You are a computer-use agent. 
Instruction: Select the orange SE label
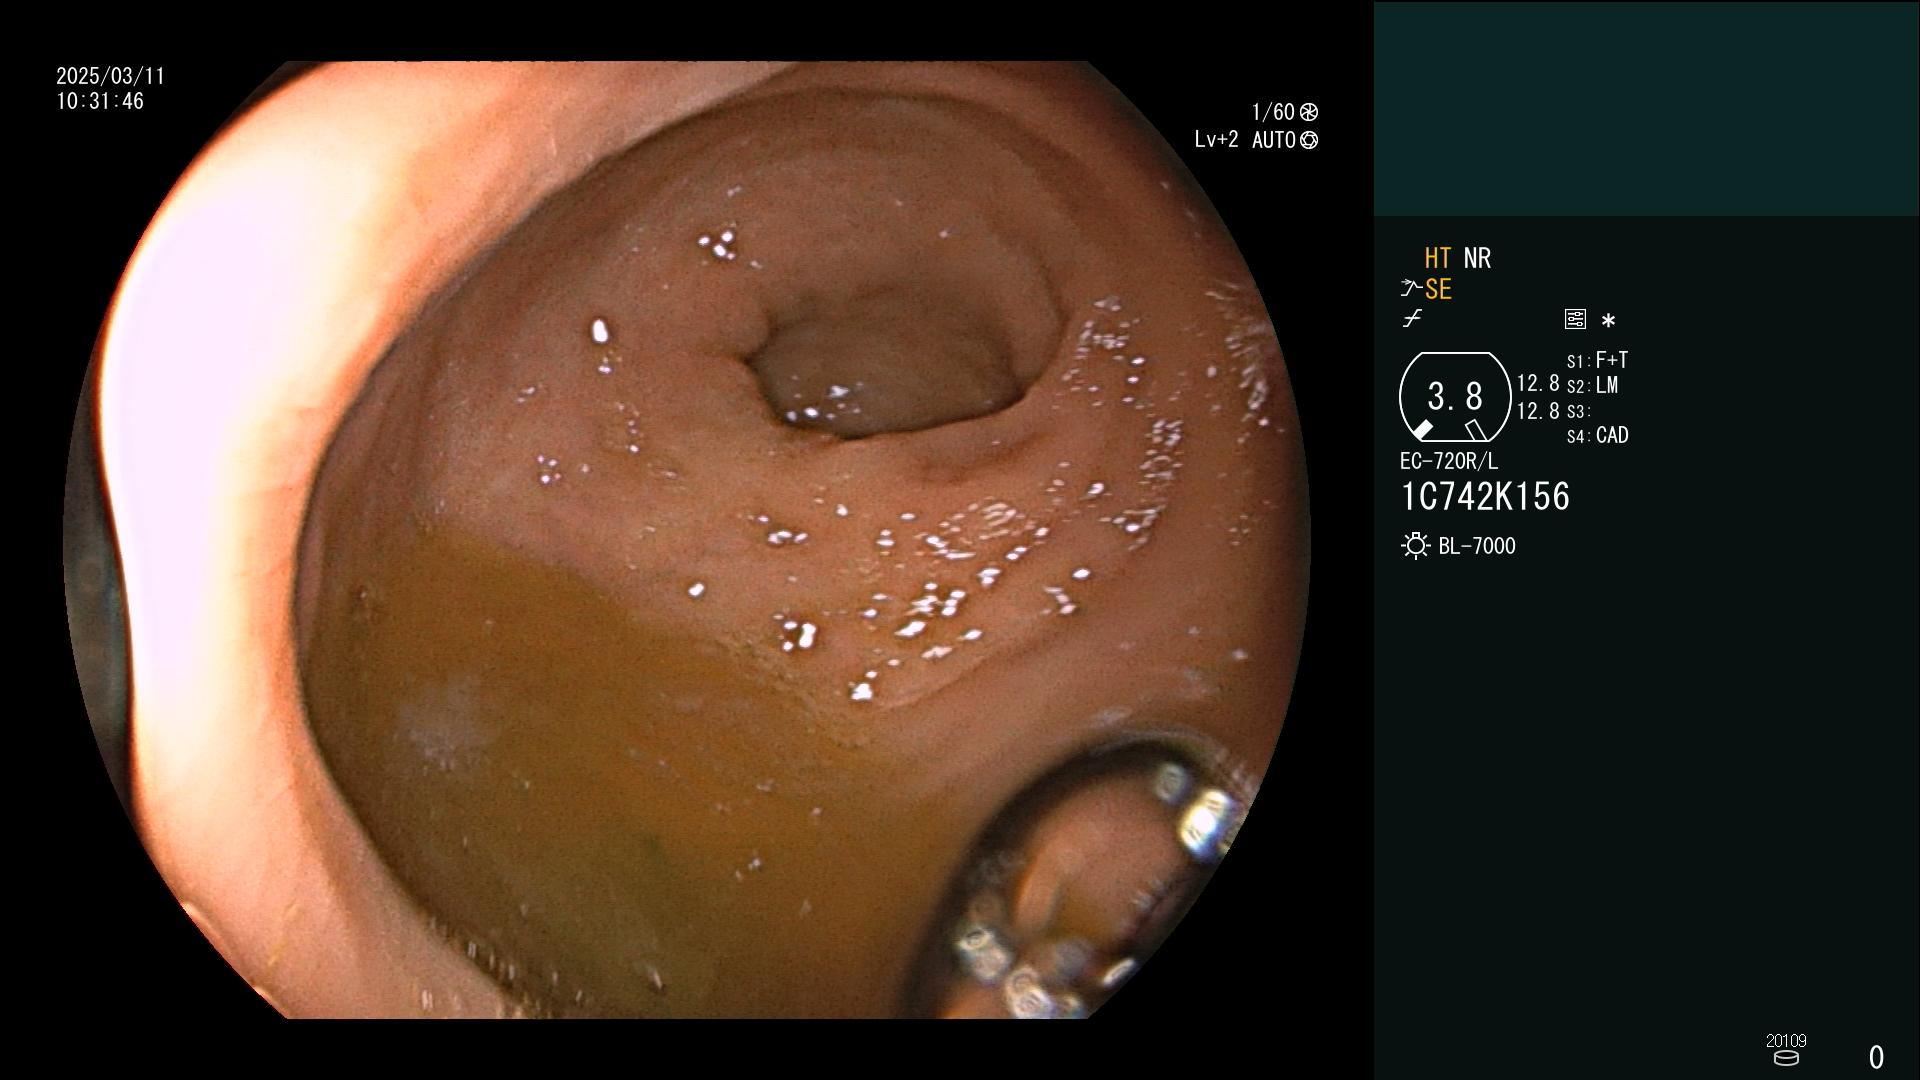click(x=1438, y=289)
